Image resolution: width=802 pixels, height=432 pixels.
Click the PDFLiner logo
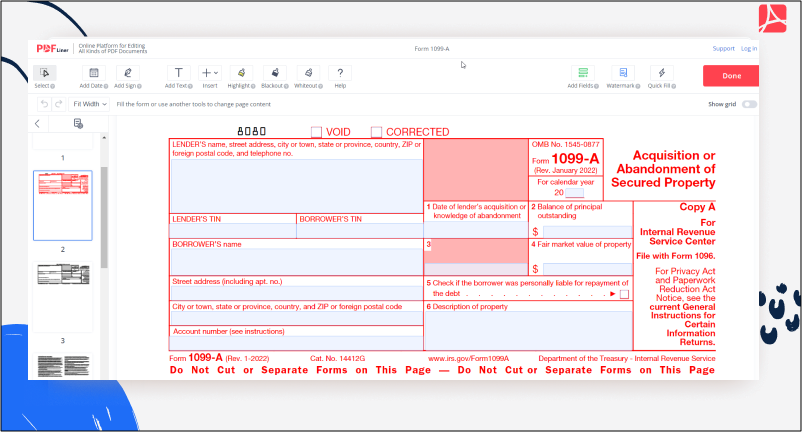point(52,49)
